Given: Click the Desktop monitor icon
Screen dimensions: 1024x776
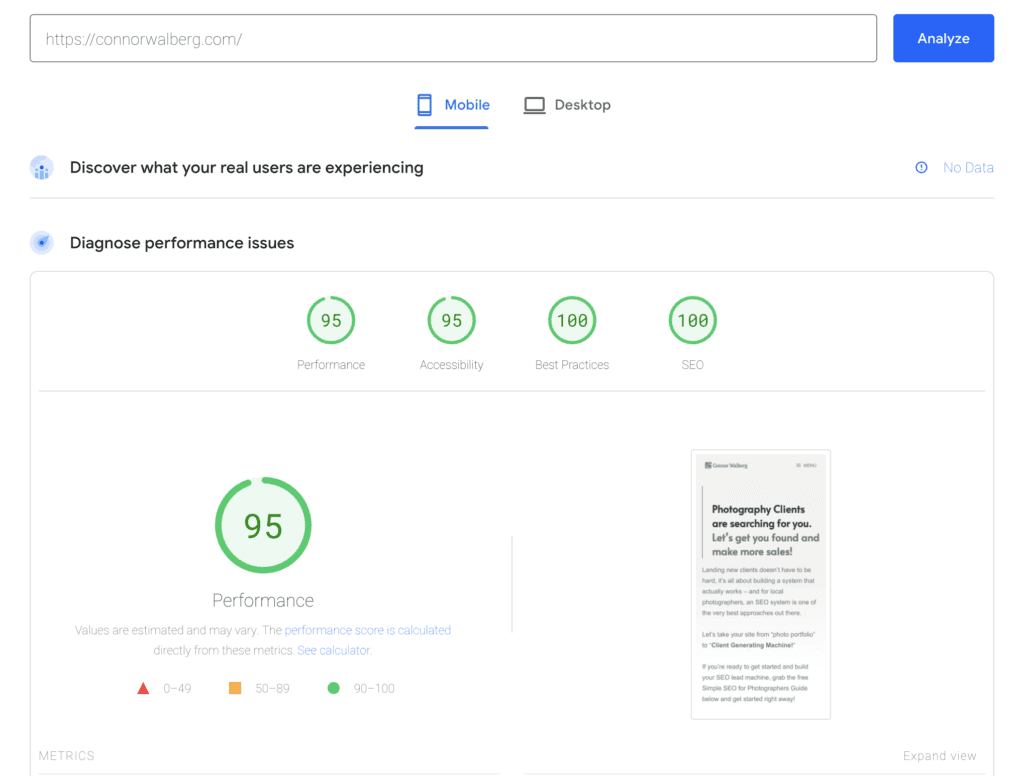Looking at the screenshot, I should click(534, 104).
